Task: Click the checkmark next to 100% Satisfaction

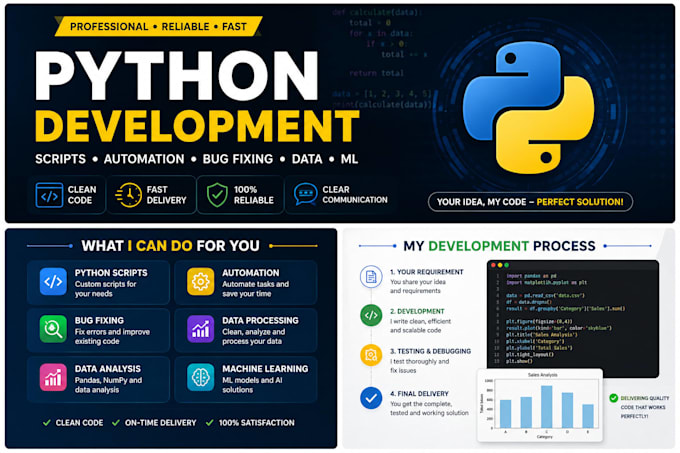Action: pos(209,423)
